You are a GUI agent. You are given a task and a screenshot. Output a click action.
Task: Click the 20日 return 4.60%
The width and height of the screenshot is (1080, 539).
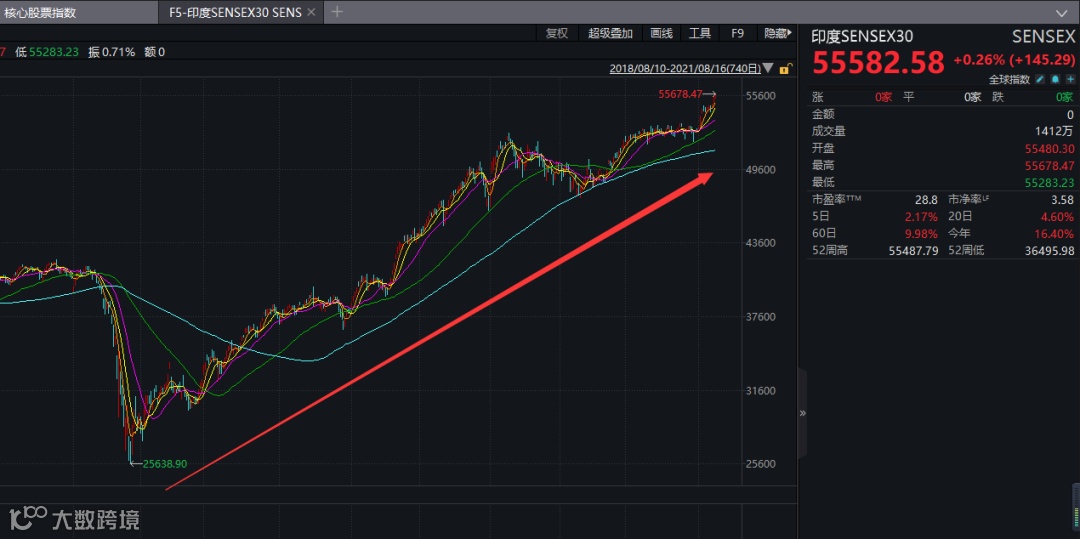[1059, 216]
